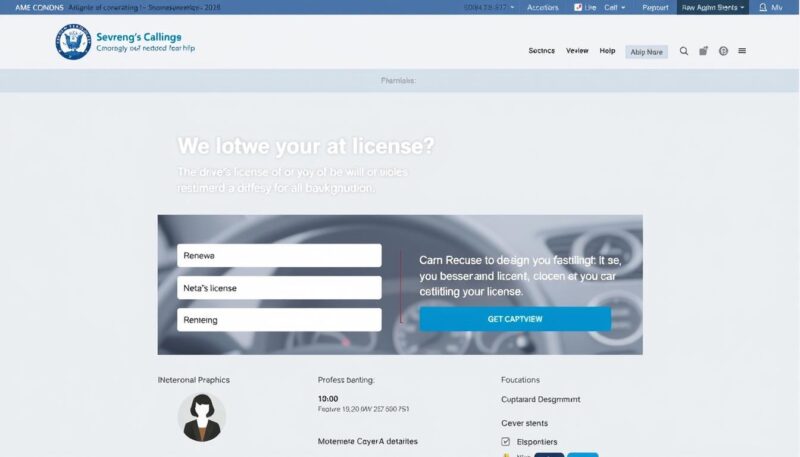Click the briefcase icon beside search

point(703,51)
